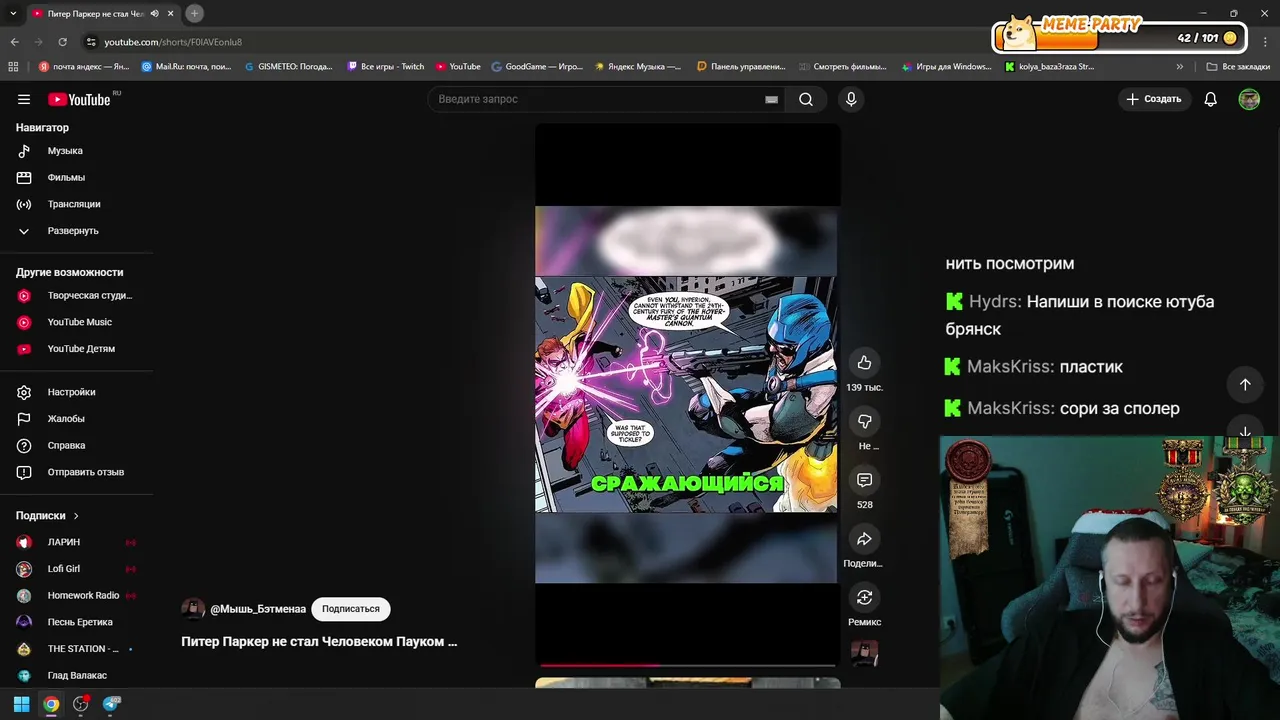The image size is (1280, 720).
Task: Click the Создать create button
Action: click(x=1154, y=99)
